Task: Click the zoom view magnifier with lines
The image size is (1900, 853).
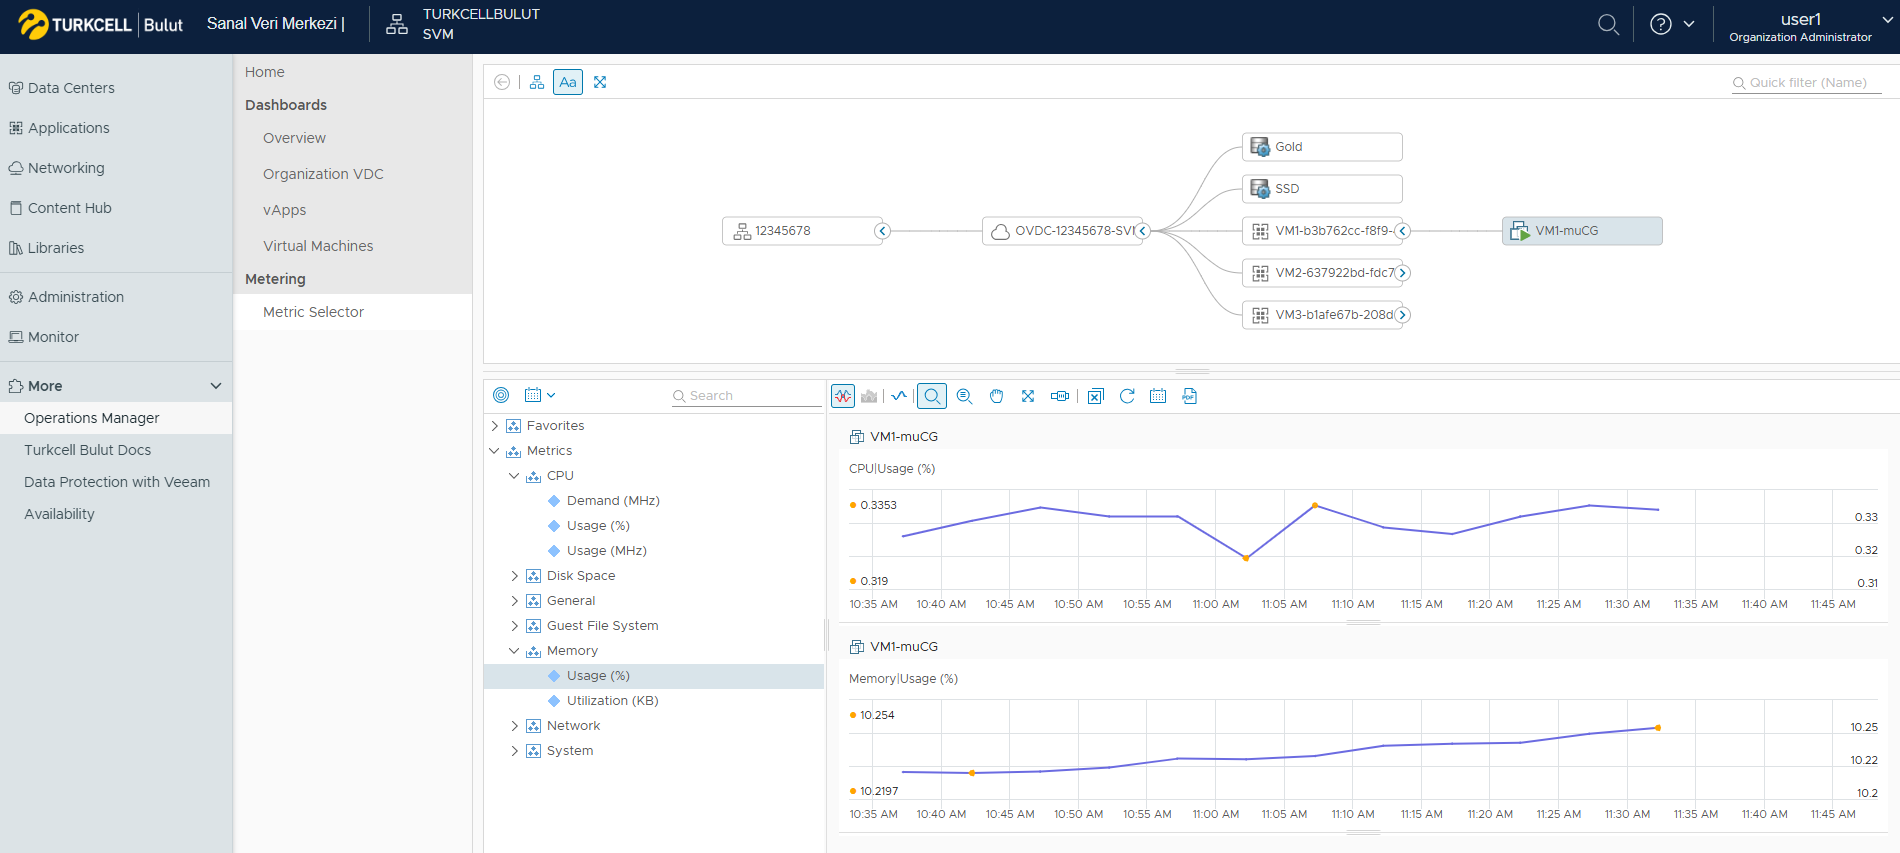Action: 964,396
